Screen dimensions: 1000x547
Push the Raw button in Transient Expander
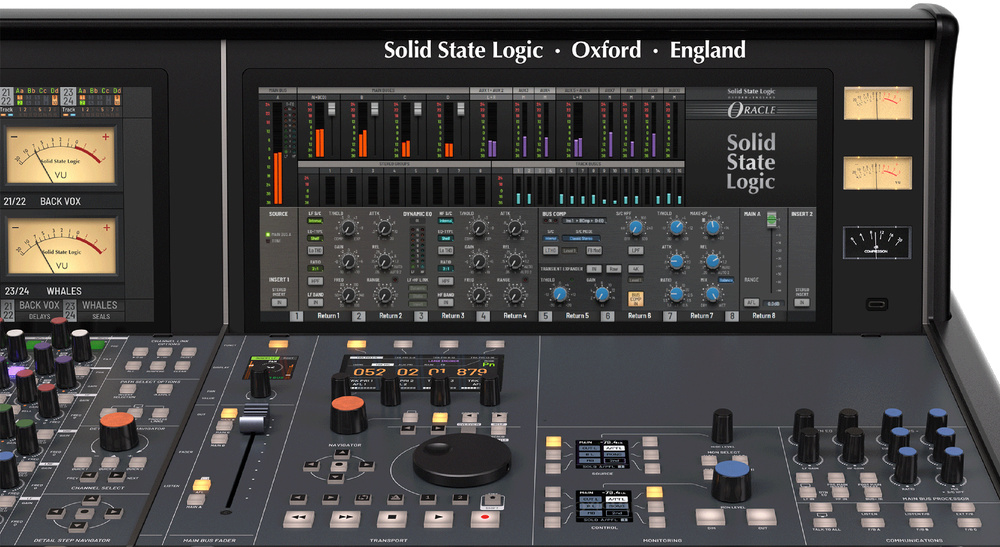pyautogui.click(x=614, y=269)
